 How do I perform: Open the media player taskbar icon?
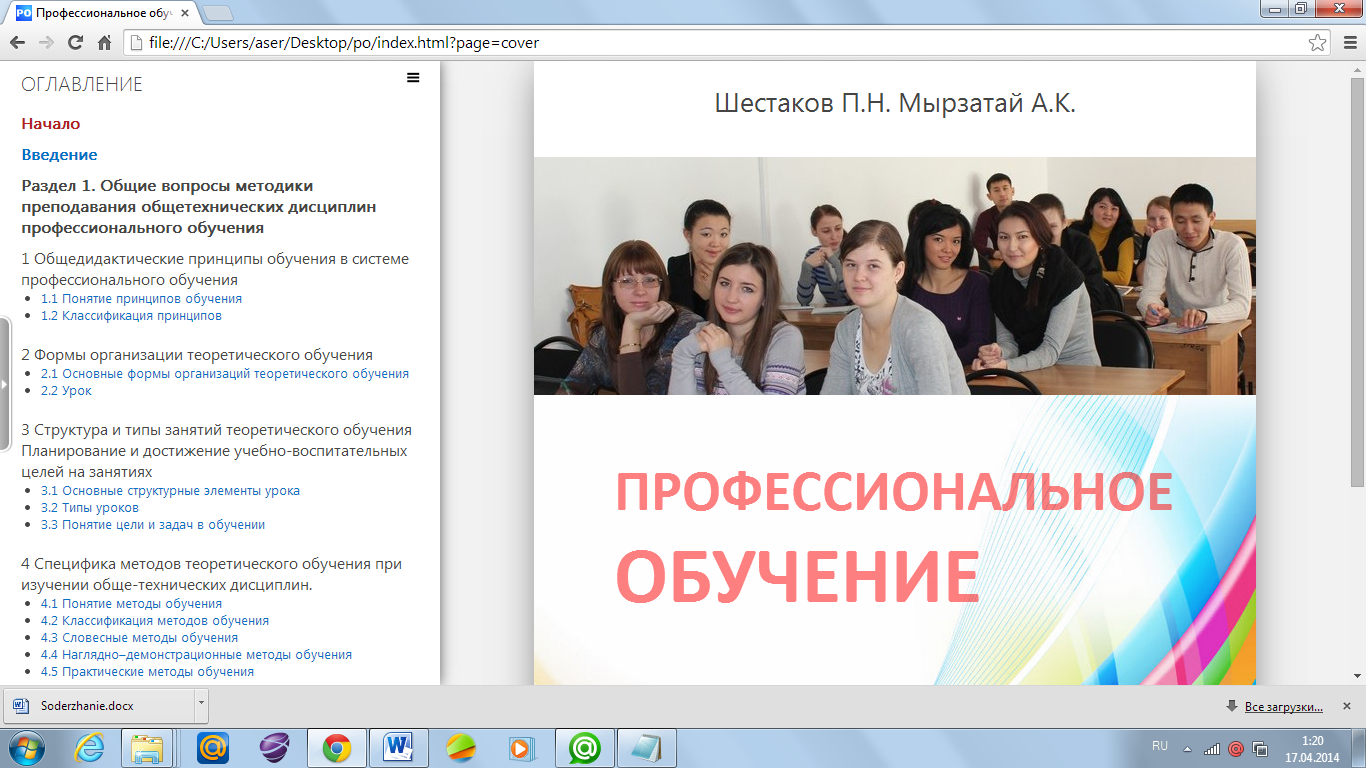[522, 747]
